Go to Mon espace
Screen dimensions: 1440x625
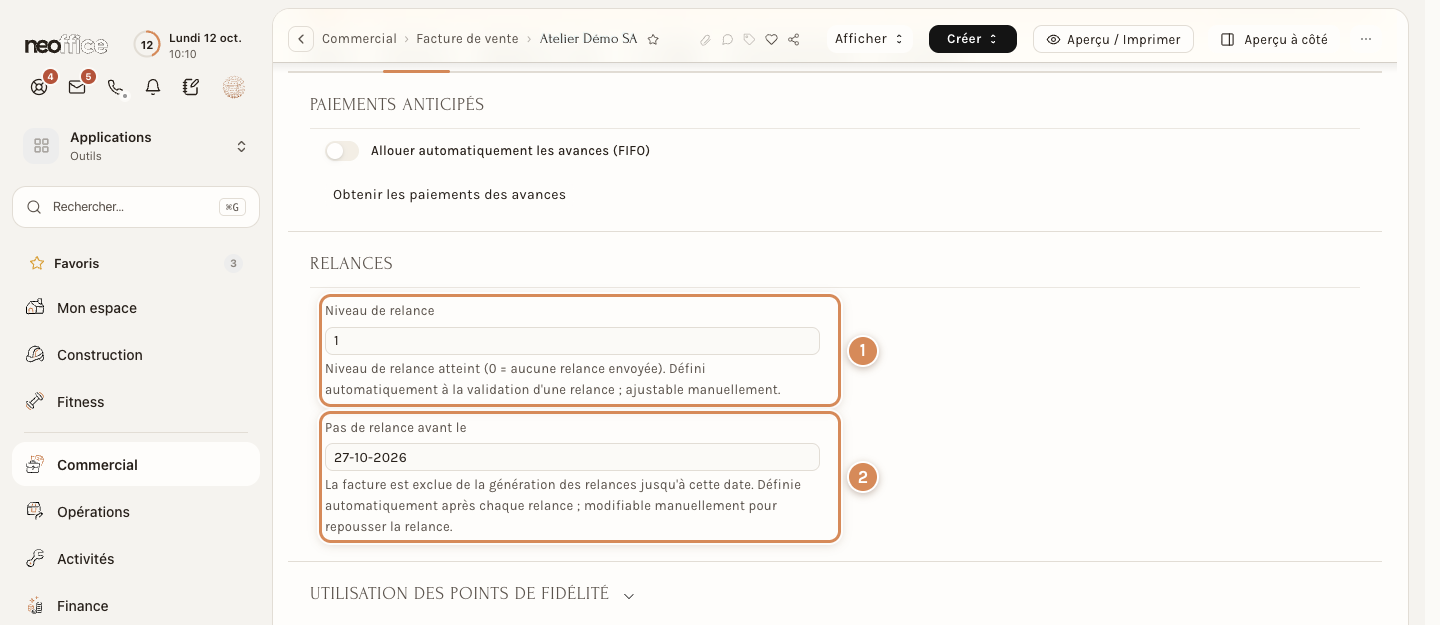pyautogui.click(x=136, y=308)
